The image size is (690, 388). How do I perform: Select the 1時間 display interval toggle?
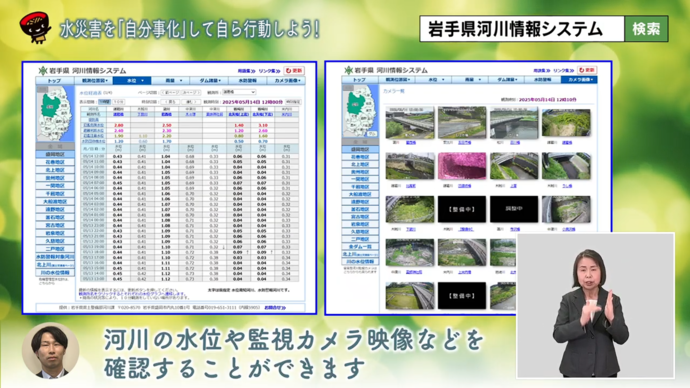pos(104,102)
